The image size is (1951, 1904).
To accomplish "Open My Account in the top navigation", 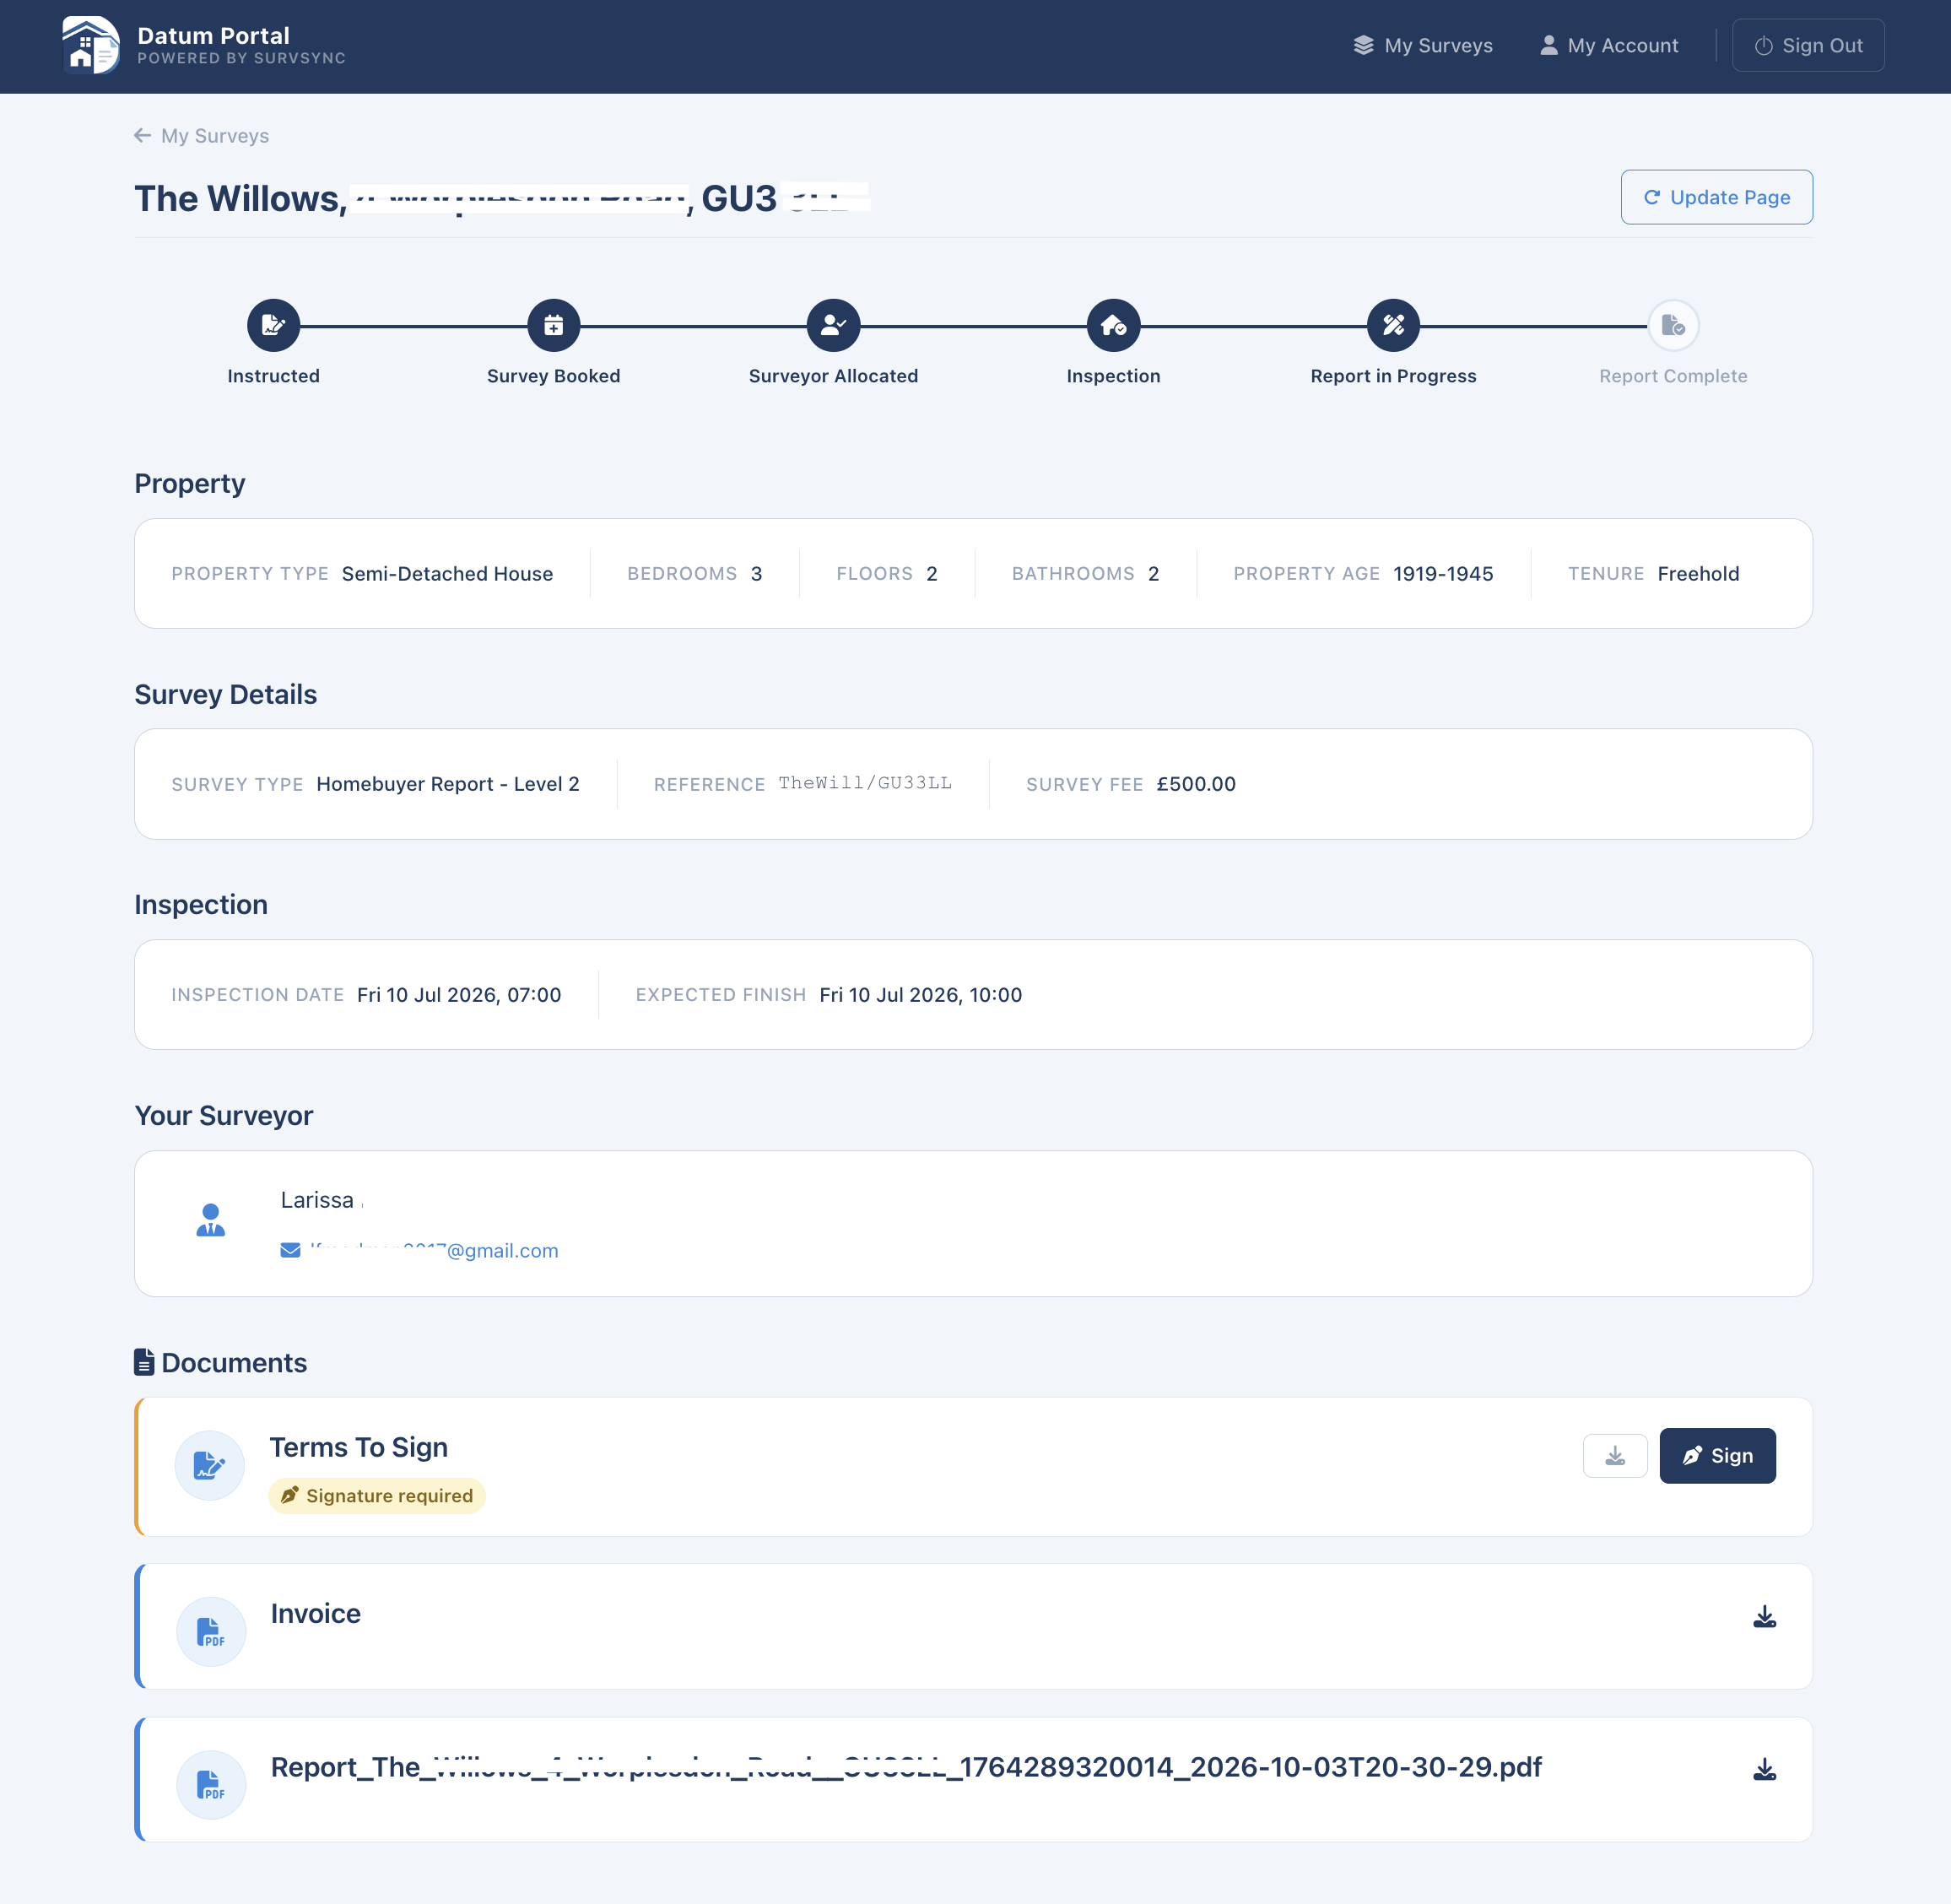I will click(1608, 45).
